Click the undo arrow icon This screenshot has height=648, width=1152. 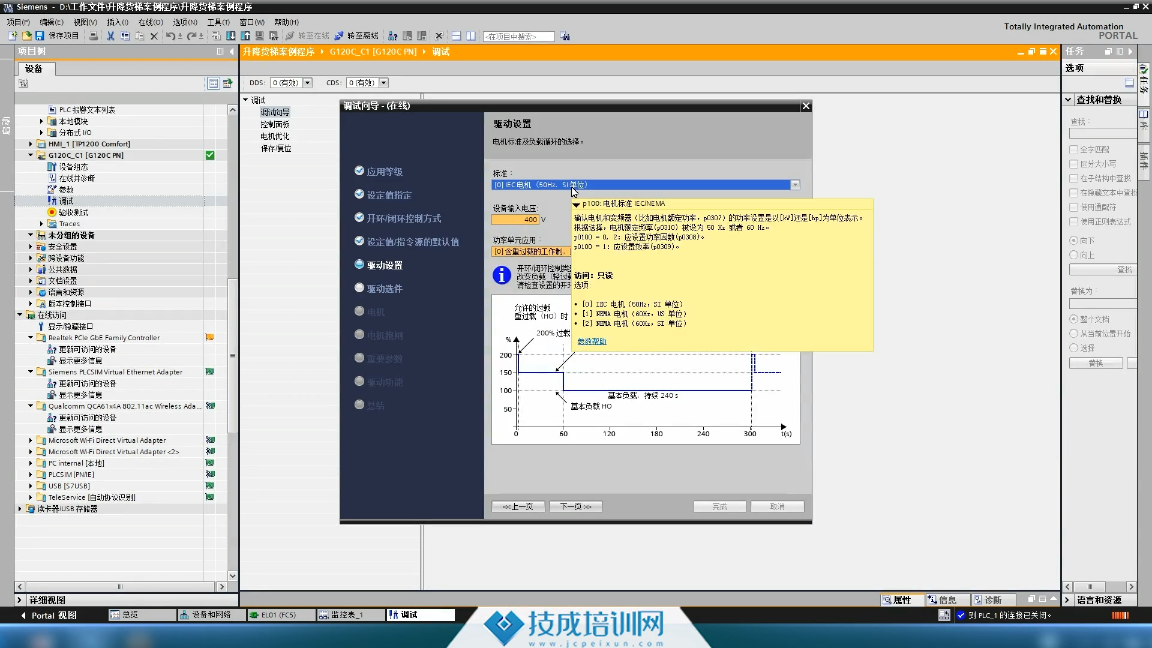coord(170,35)
